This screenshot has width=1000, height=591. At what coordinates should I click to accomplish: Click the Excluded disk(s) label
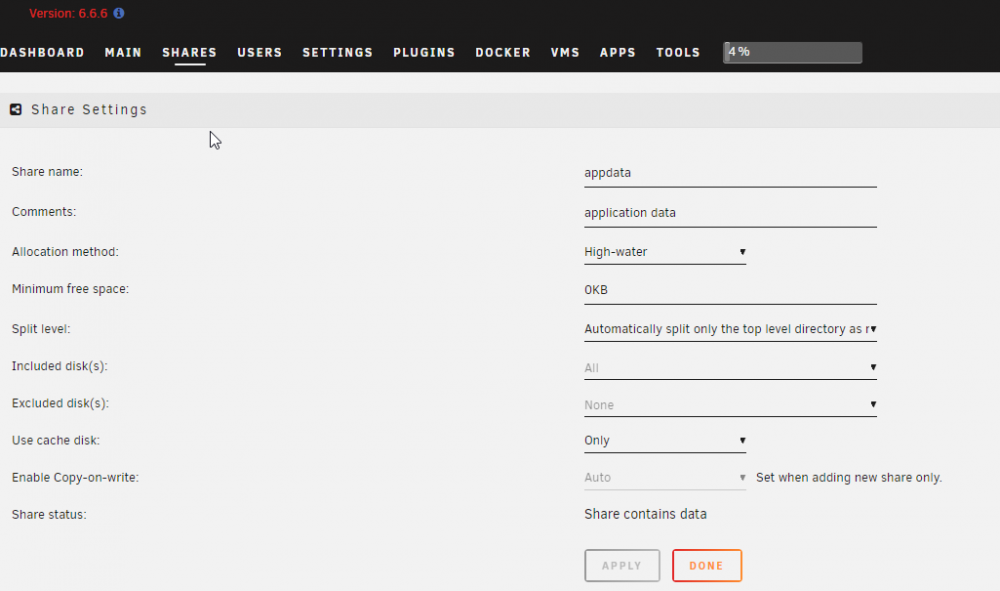pos(60,404)
